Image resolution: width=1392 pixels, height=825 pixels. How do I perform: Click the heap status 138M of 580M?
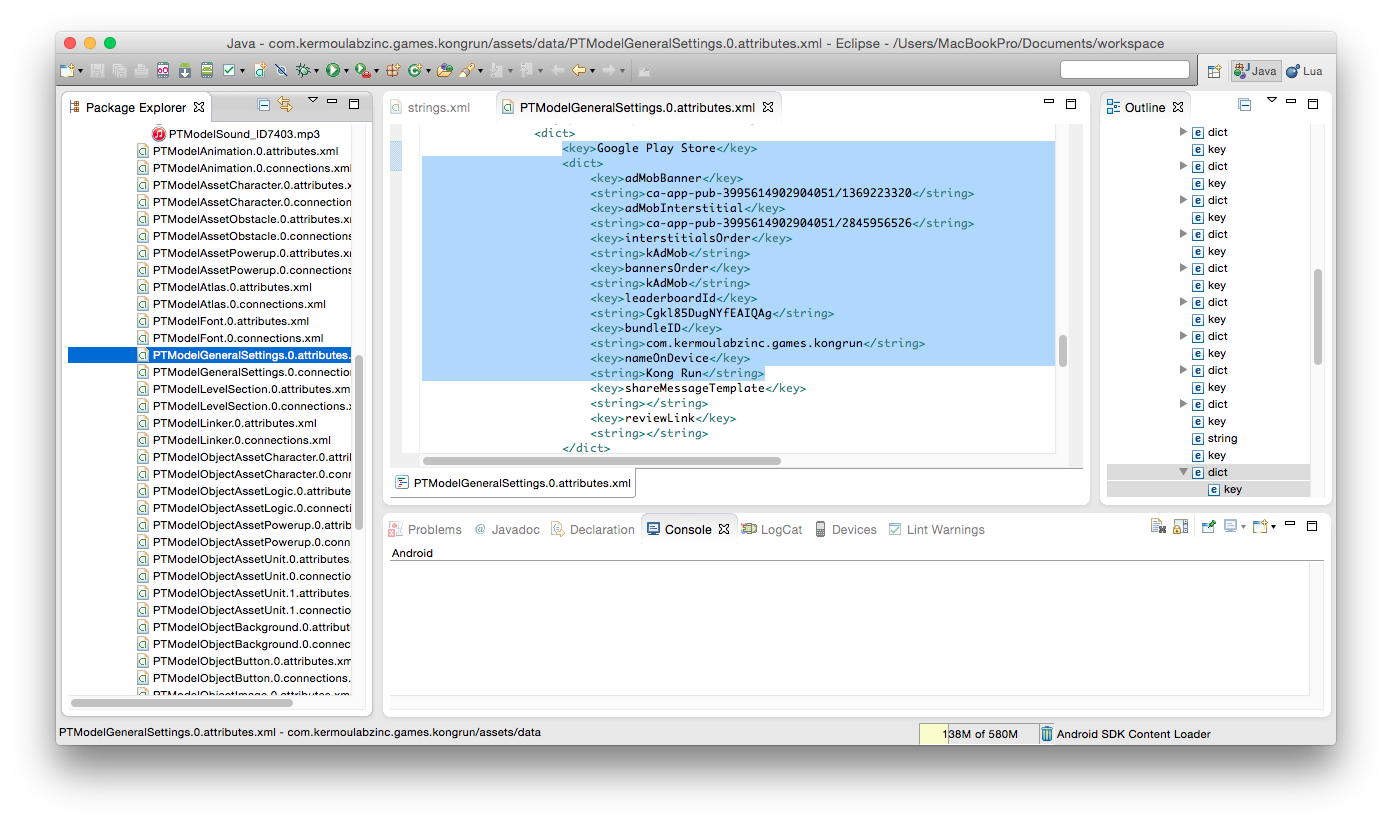click(980, 734)
